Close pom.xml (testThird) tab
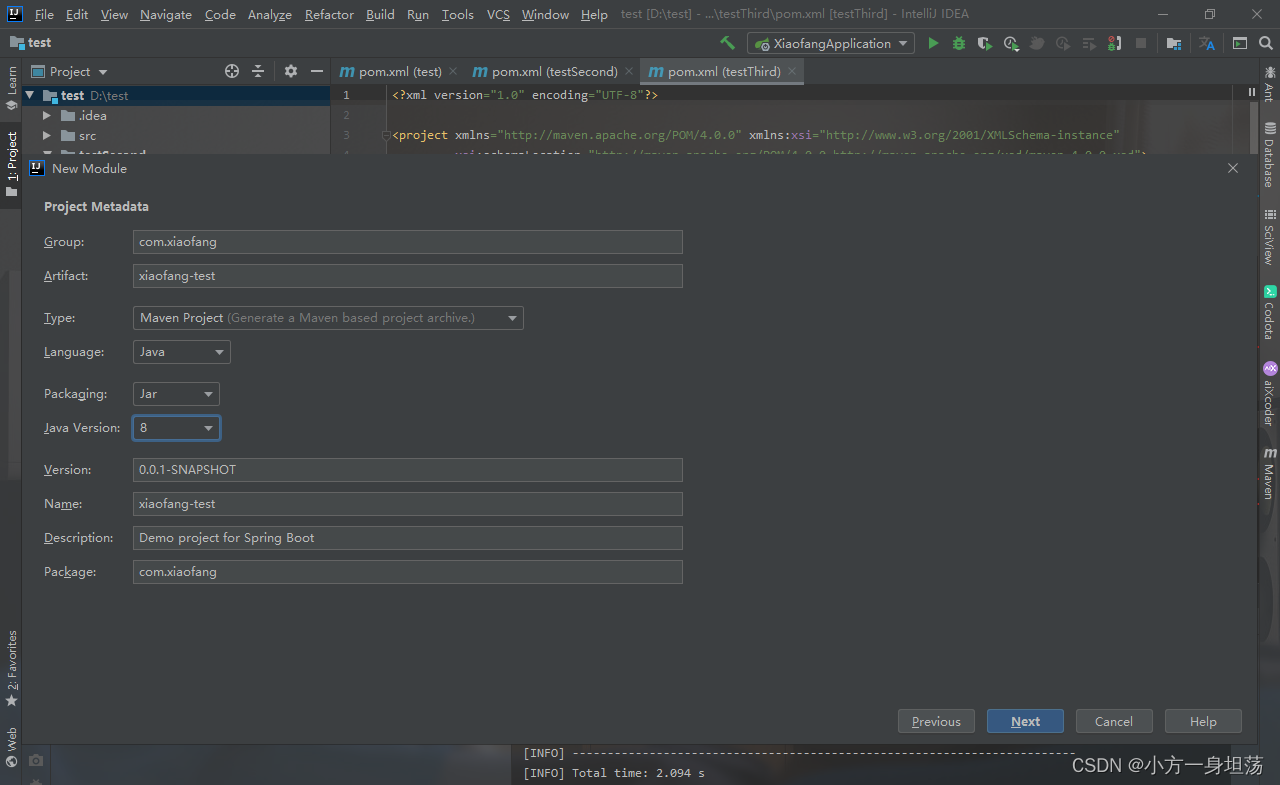This screenshot has width=1280, height=785. (x=792, y=71)
